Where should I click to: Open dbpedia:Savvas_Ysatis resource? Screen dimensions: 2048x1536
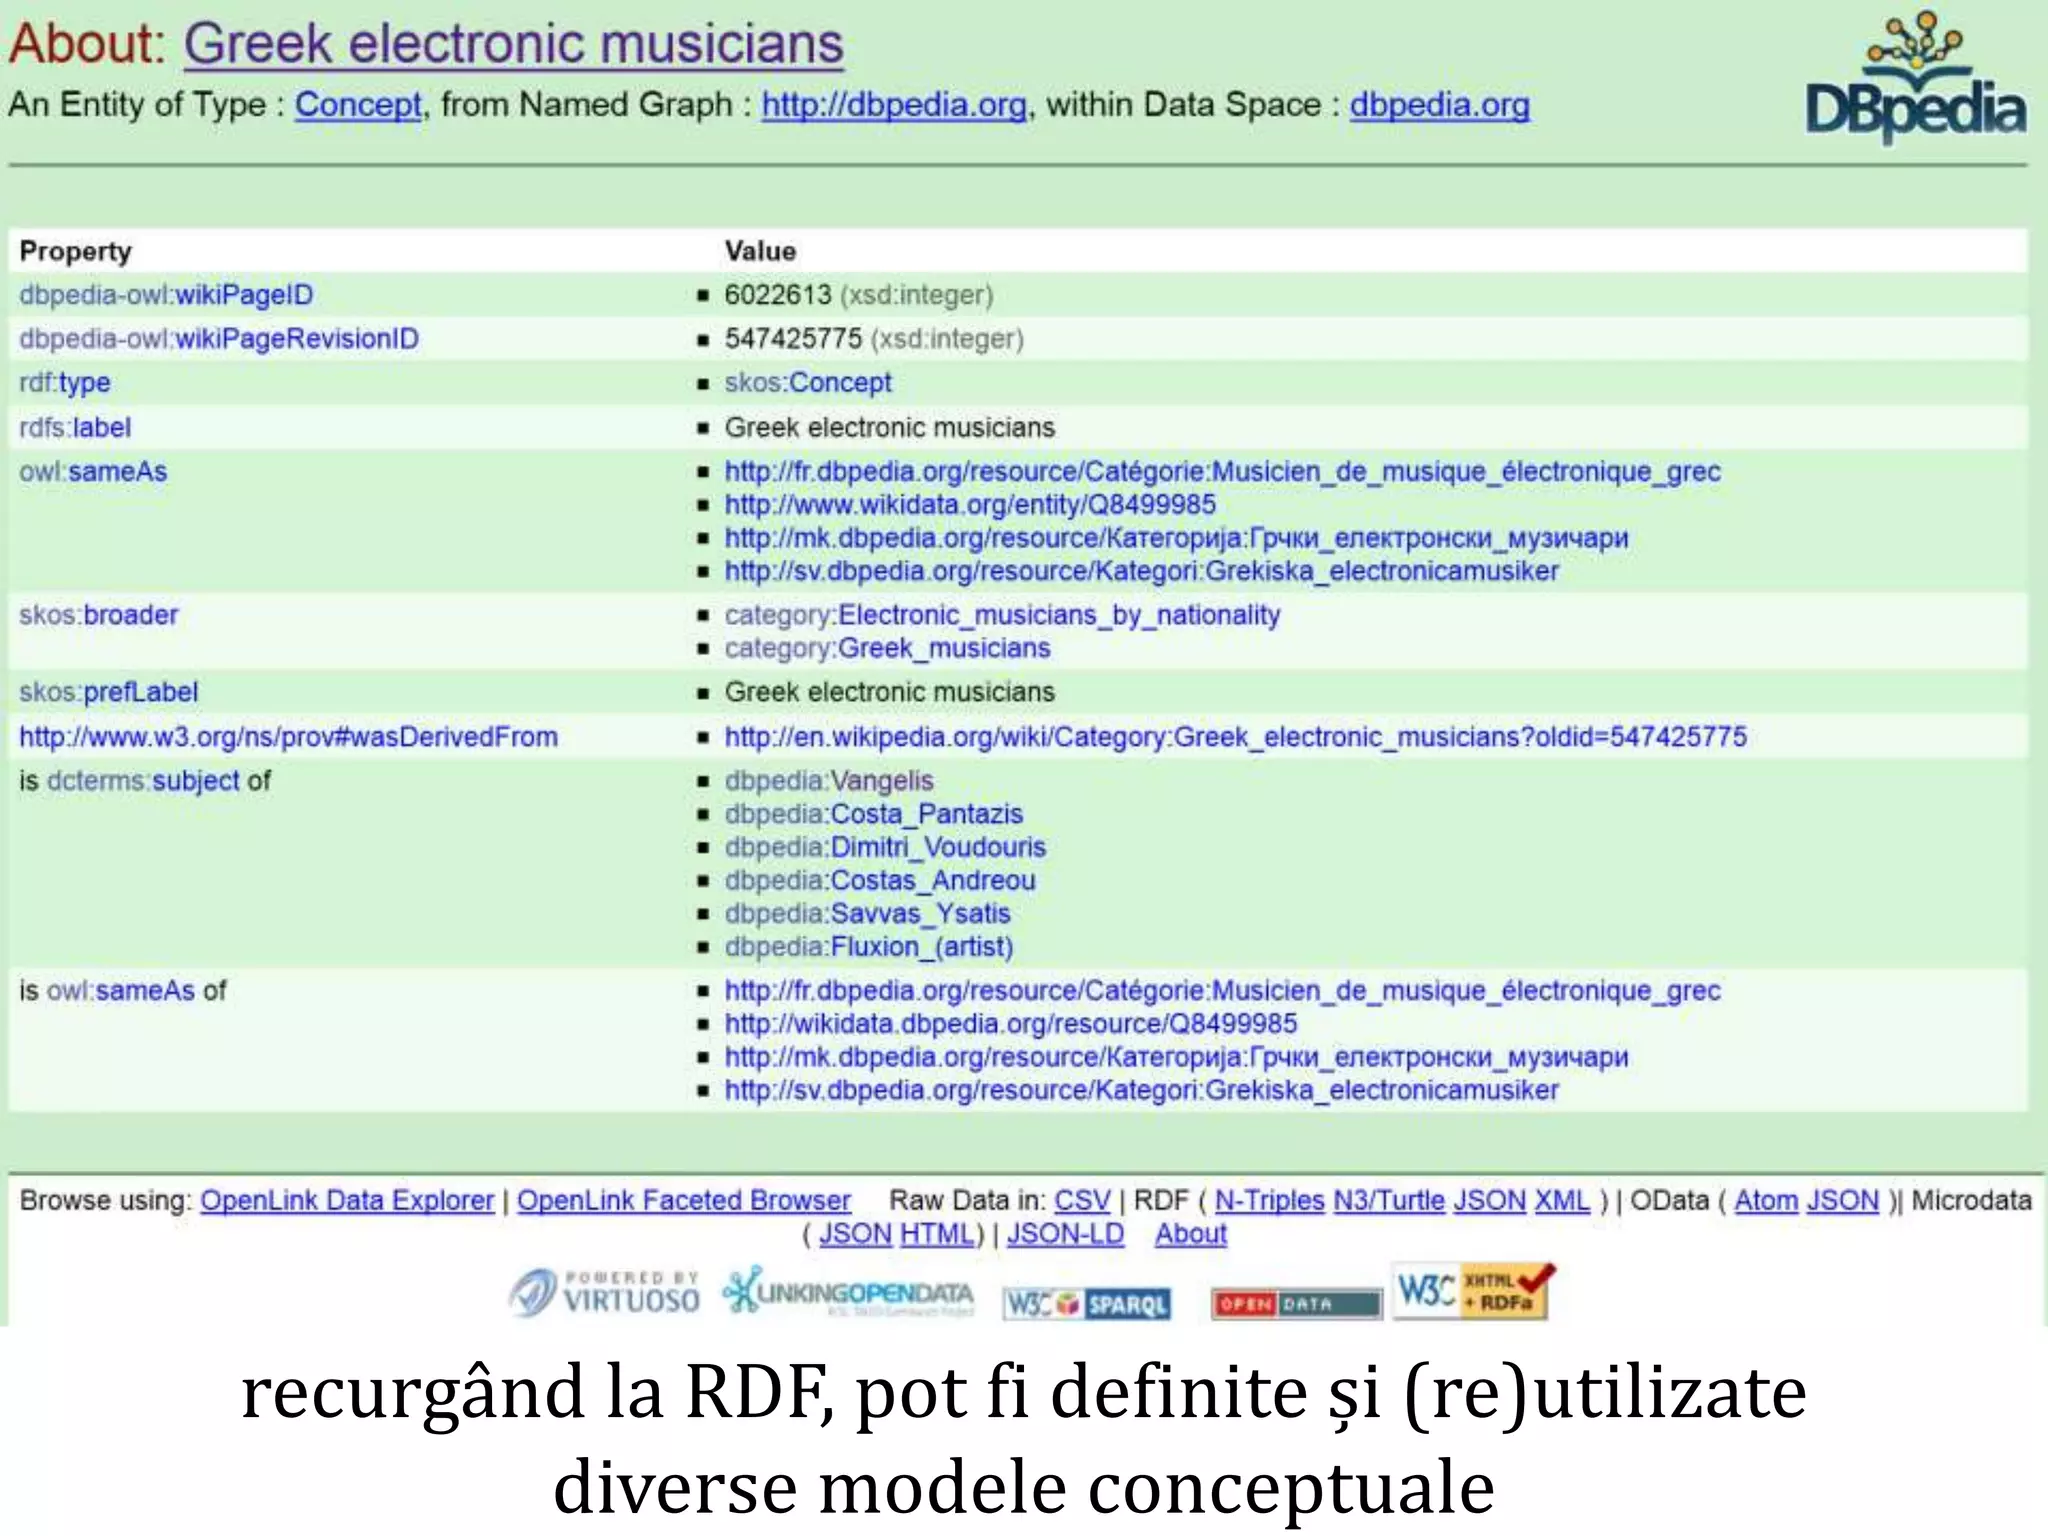click(868, 913)
